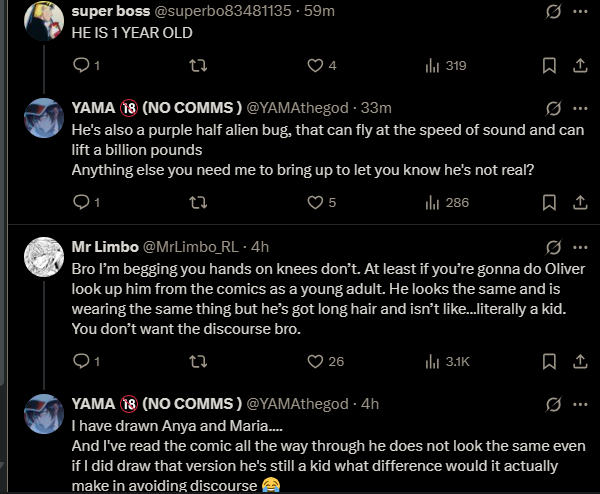The height and width of the screenshot is (494, 600).
Task: Like Mr Limbo's tweet with 26 likes
Action: point(326,361)
